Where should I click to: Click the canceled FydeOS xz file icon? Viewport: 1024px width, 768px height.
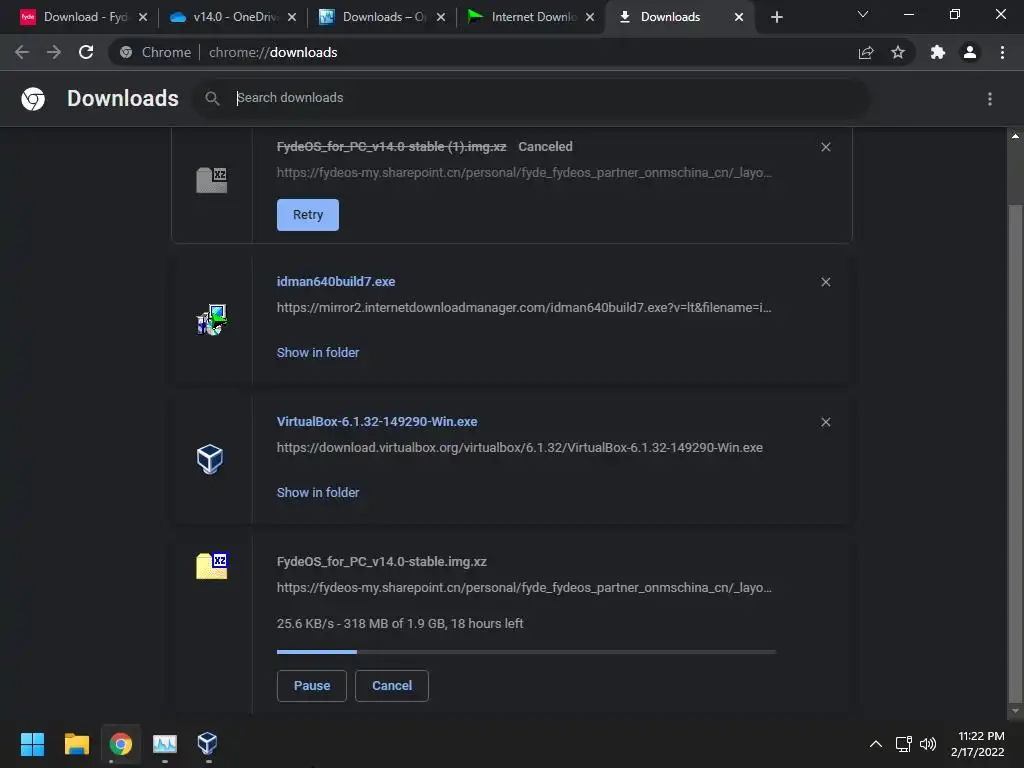pos(212,180)
